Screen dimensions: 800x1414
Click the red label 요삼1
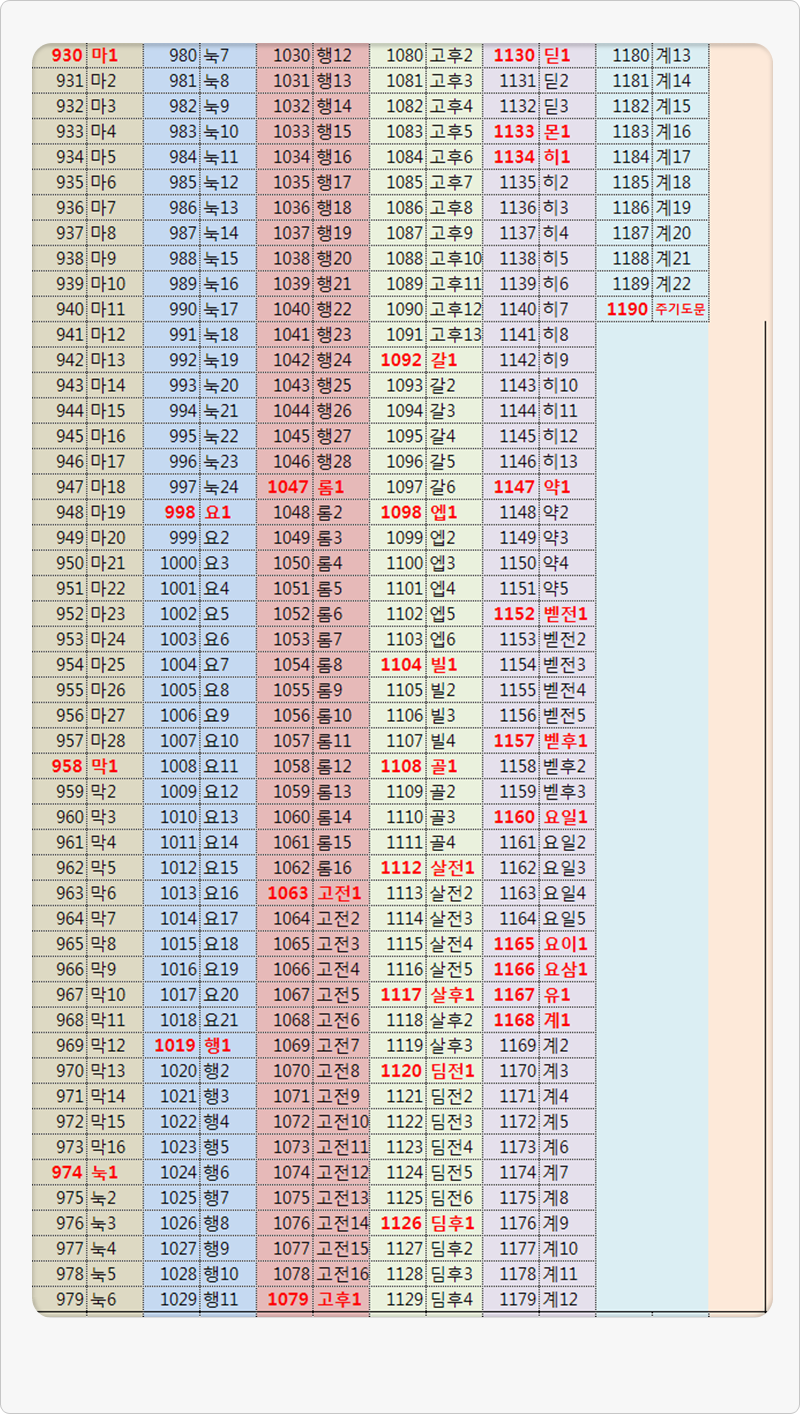click(568, 969)
